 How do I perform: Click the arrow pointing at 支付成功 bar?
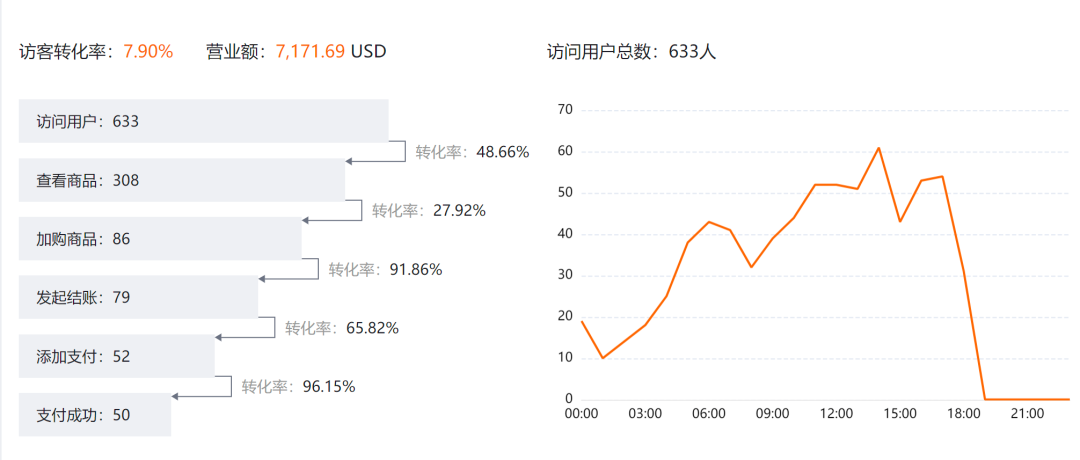(176, 396)
